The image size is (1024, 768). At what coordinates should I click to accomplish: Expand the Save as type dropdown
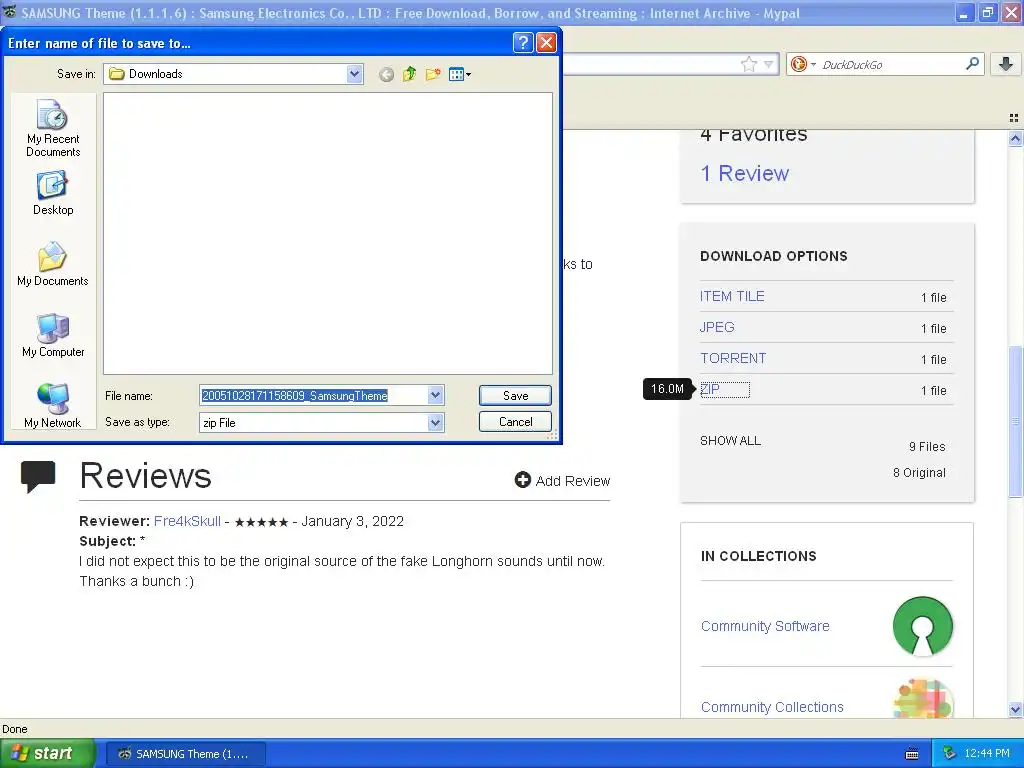(x=435, y=423)
